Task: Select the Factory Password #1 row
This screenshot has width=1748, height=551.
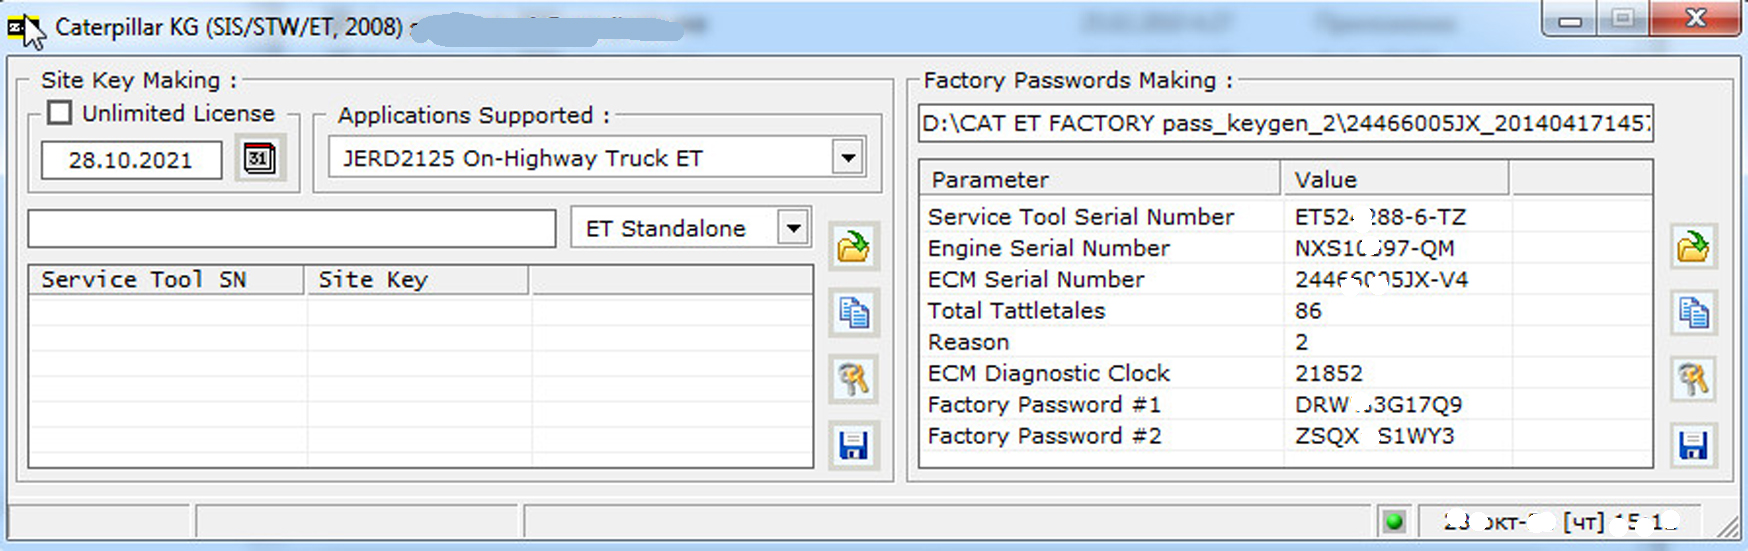Action: (1044, 405)
